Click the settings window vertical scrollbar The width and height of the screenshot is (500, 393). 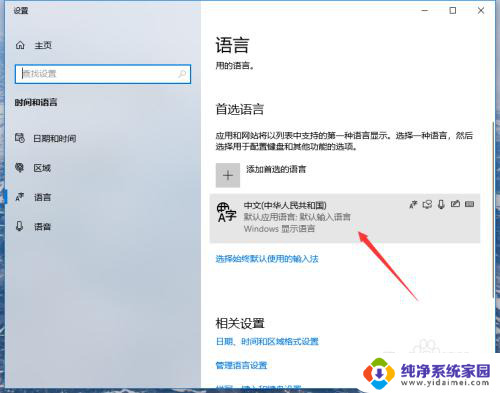tap(493, 210)
